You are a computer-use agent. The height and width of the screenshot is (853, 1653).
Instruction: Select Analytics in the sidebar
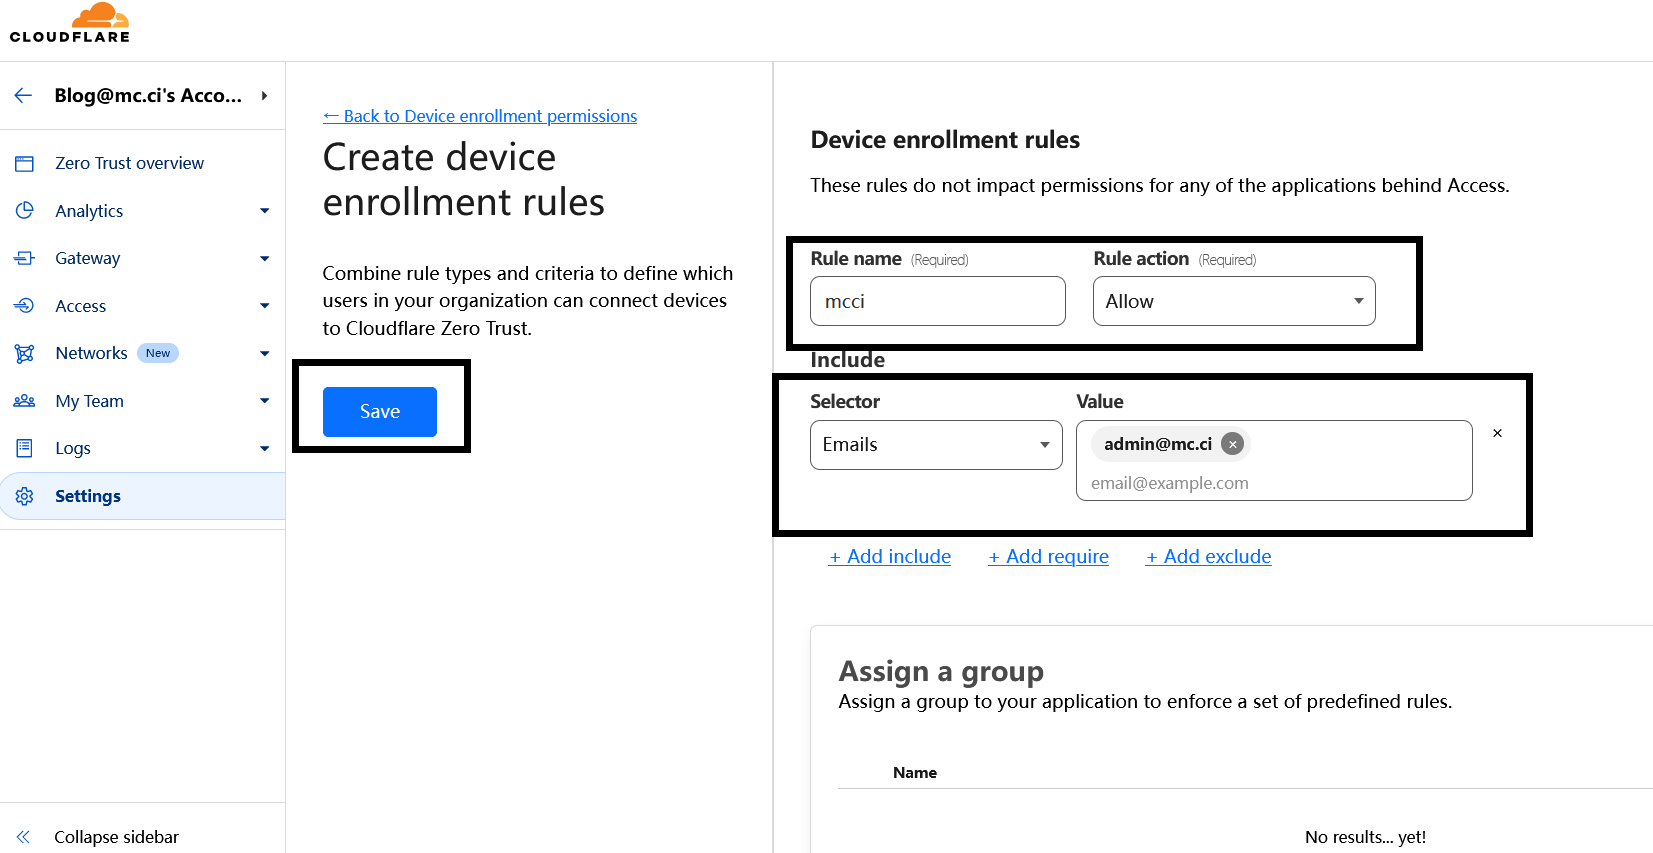point(89,211)
